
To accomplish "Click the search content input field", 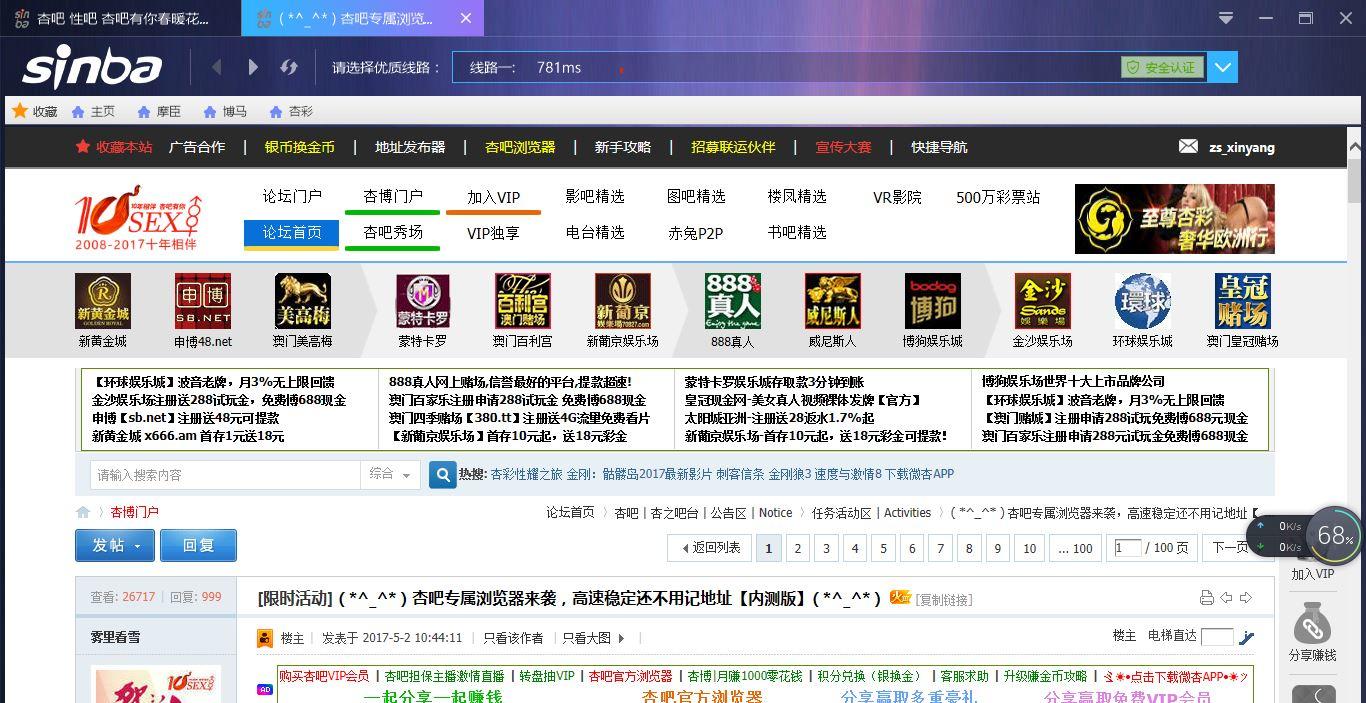I will point(225,475).
